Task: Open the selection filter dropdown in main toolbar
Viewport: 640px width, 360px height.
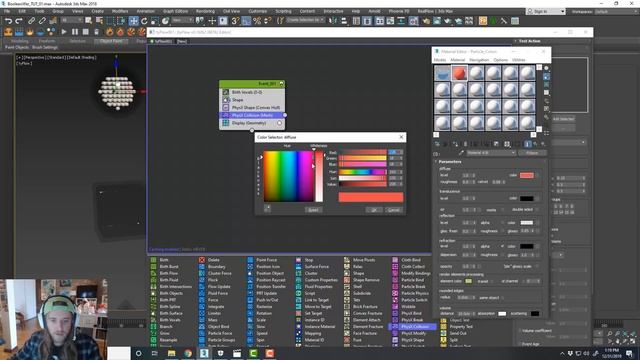Action: tap(72, 20)
